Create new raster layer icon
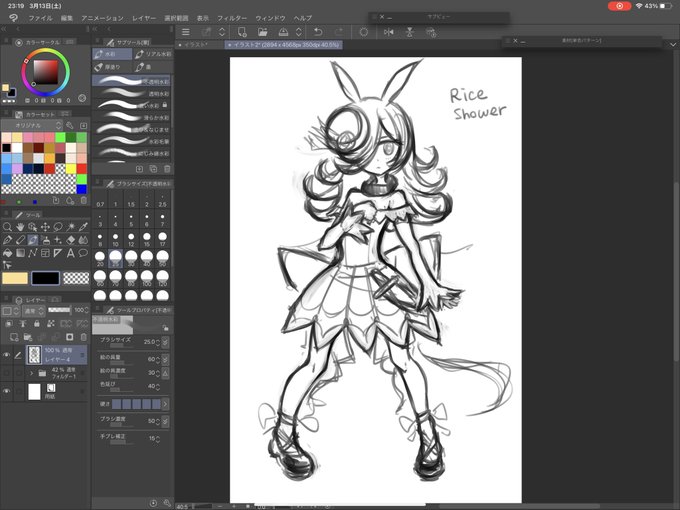 (13, 337)
